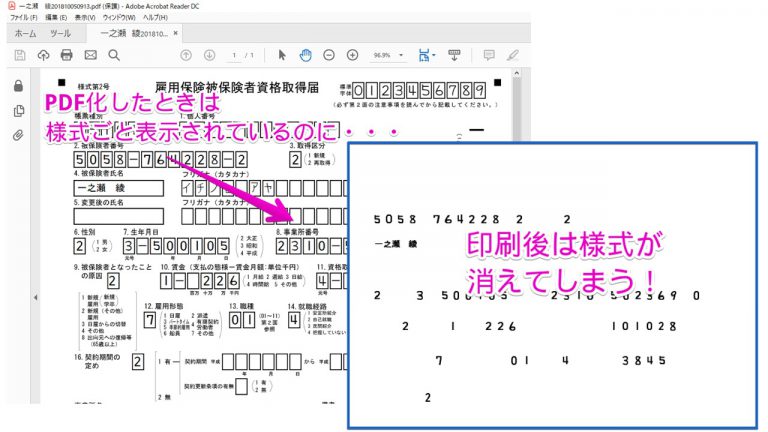This screenshot has width=768, height=432.
Task: Open the 表示 menu
Action: pos(85,18)
